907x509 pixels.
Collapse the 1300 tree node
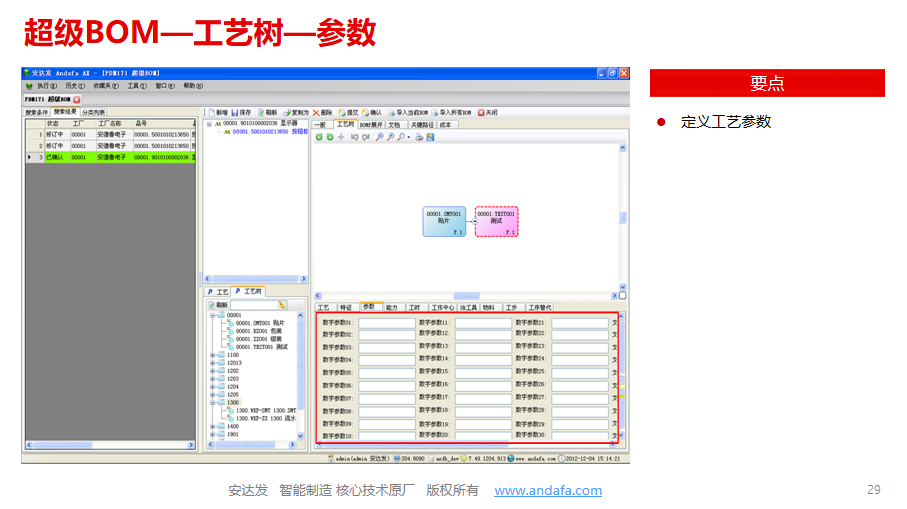pos(212,403)
